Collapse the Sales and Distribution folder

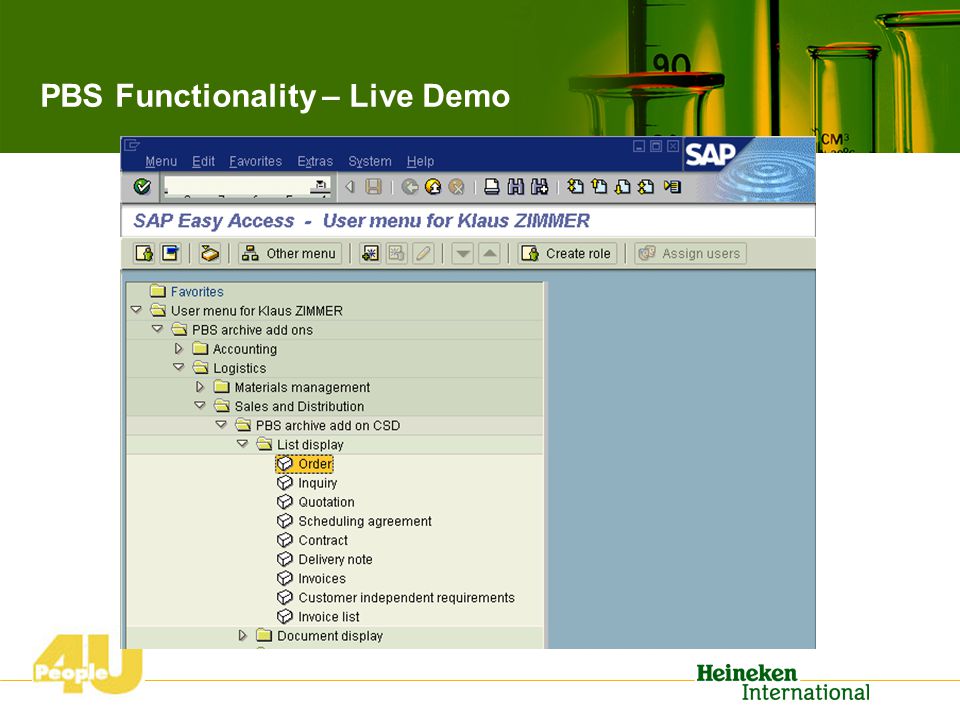click(200, 405)
